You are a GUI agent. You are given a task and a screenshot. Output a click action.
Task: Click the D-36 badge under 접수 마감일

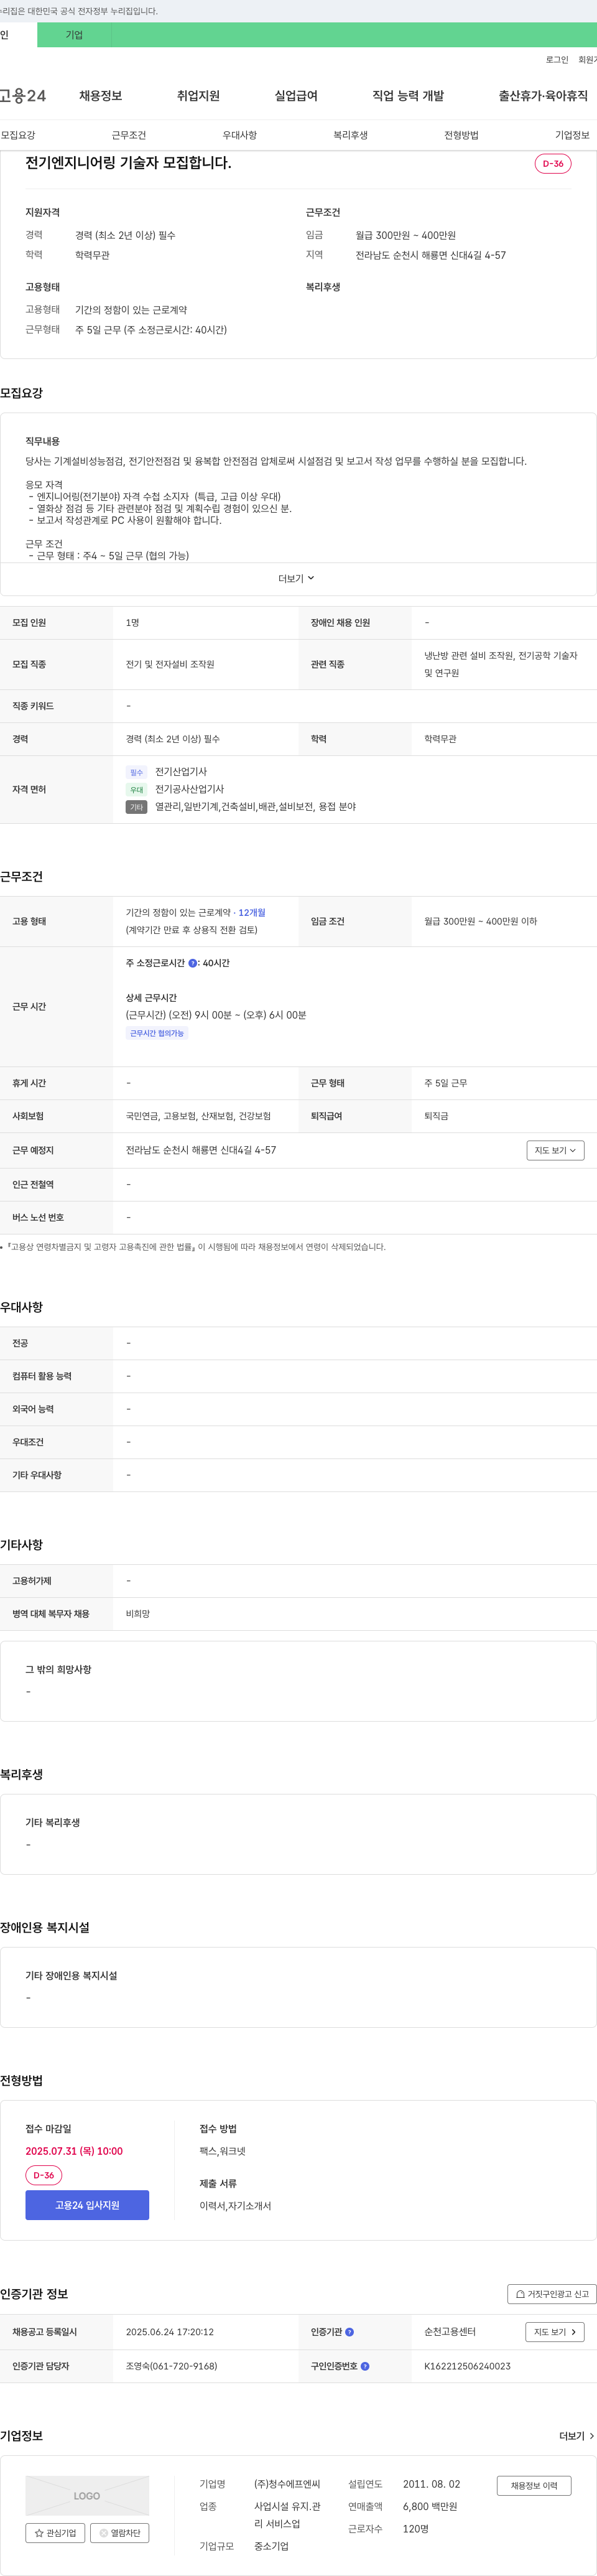[x=44, y=2176]
